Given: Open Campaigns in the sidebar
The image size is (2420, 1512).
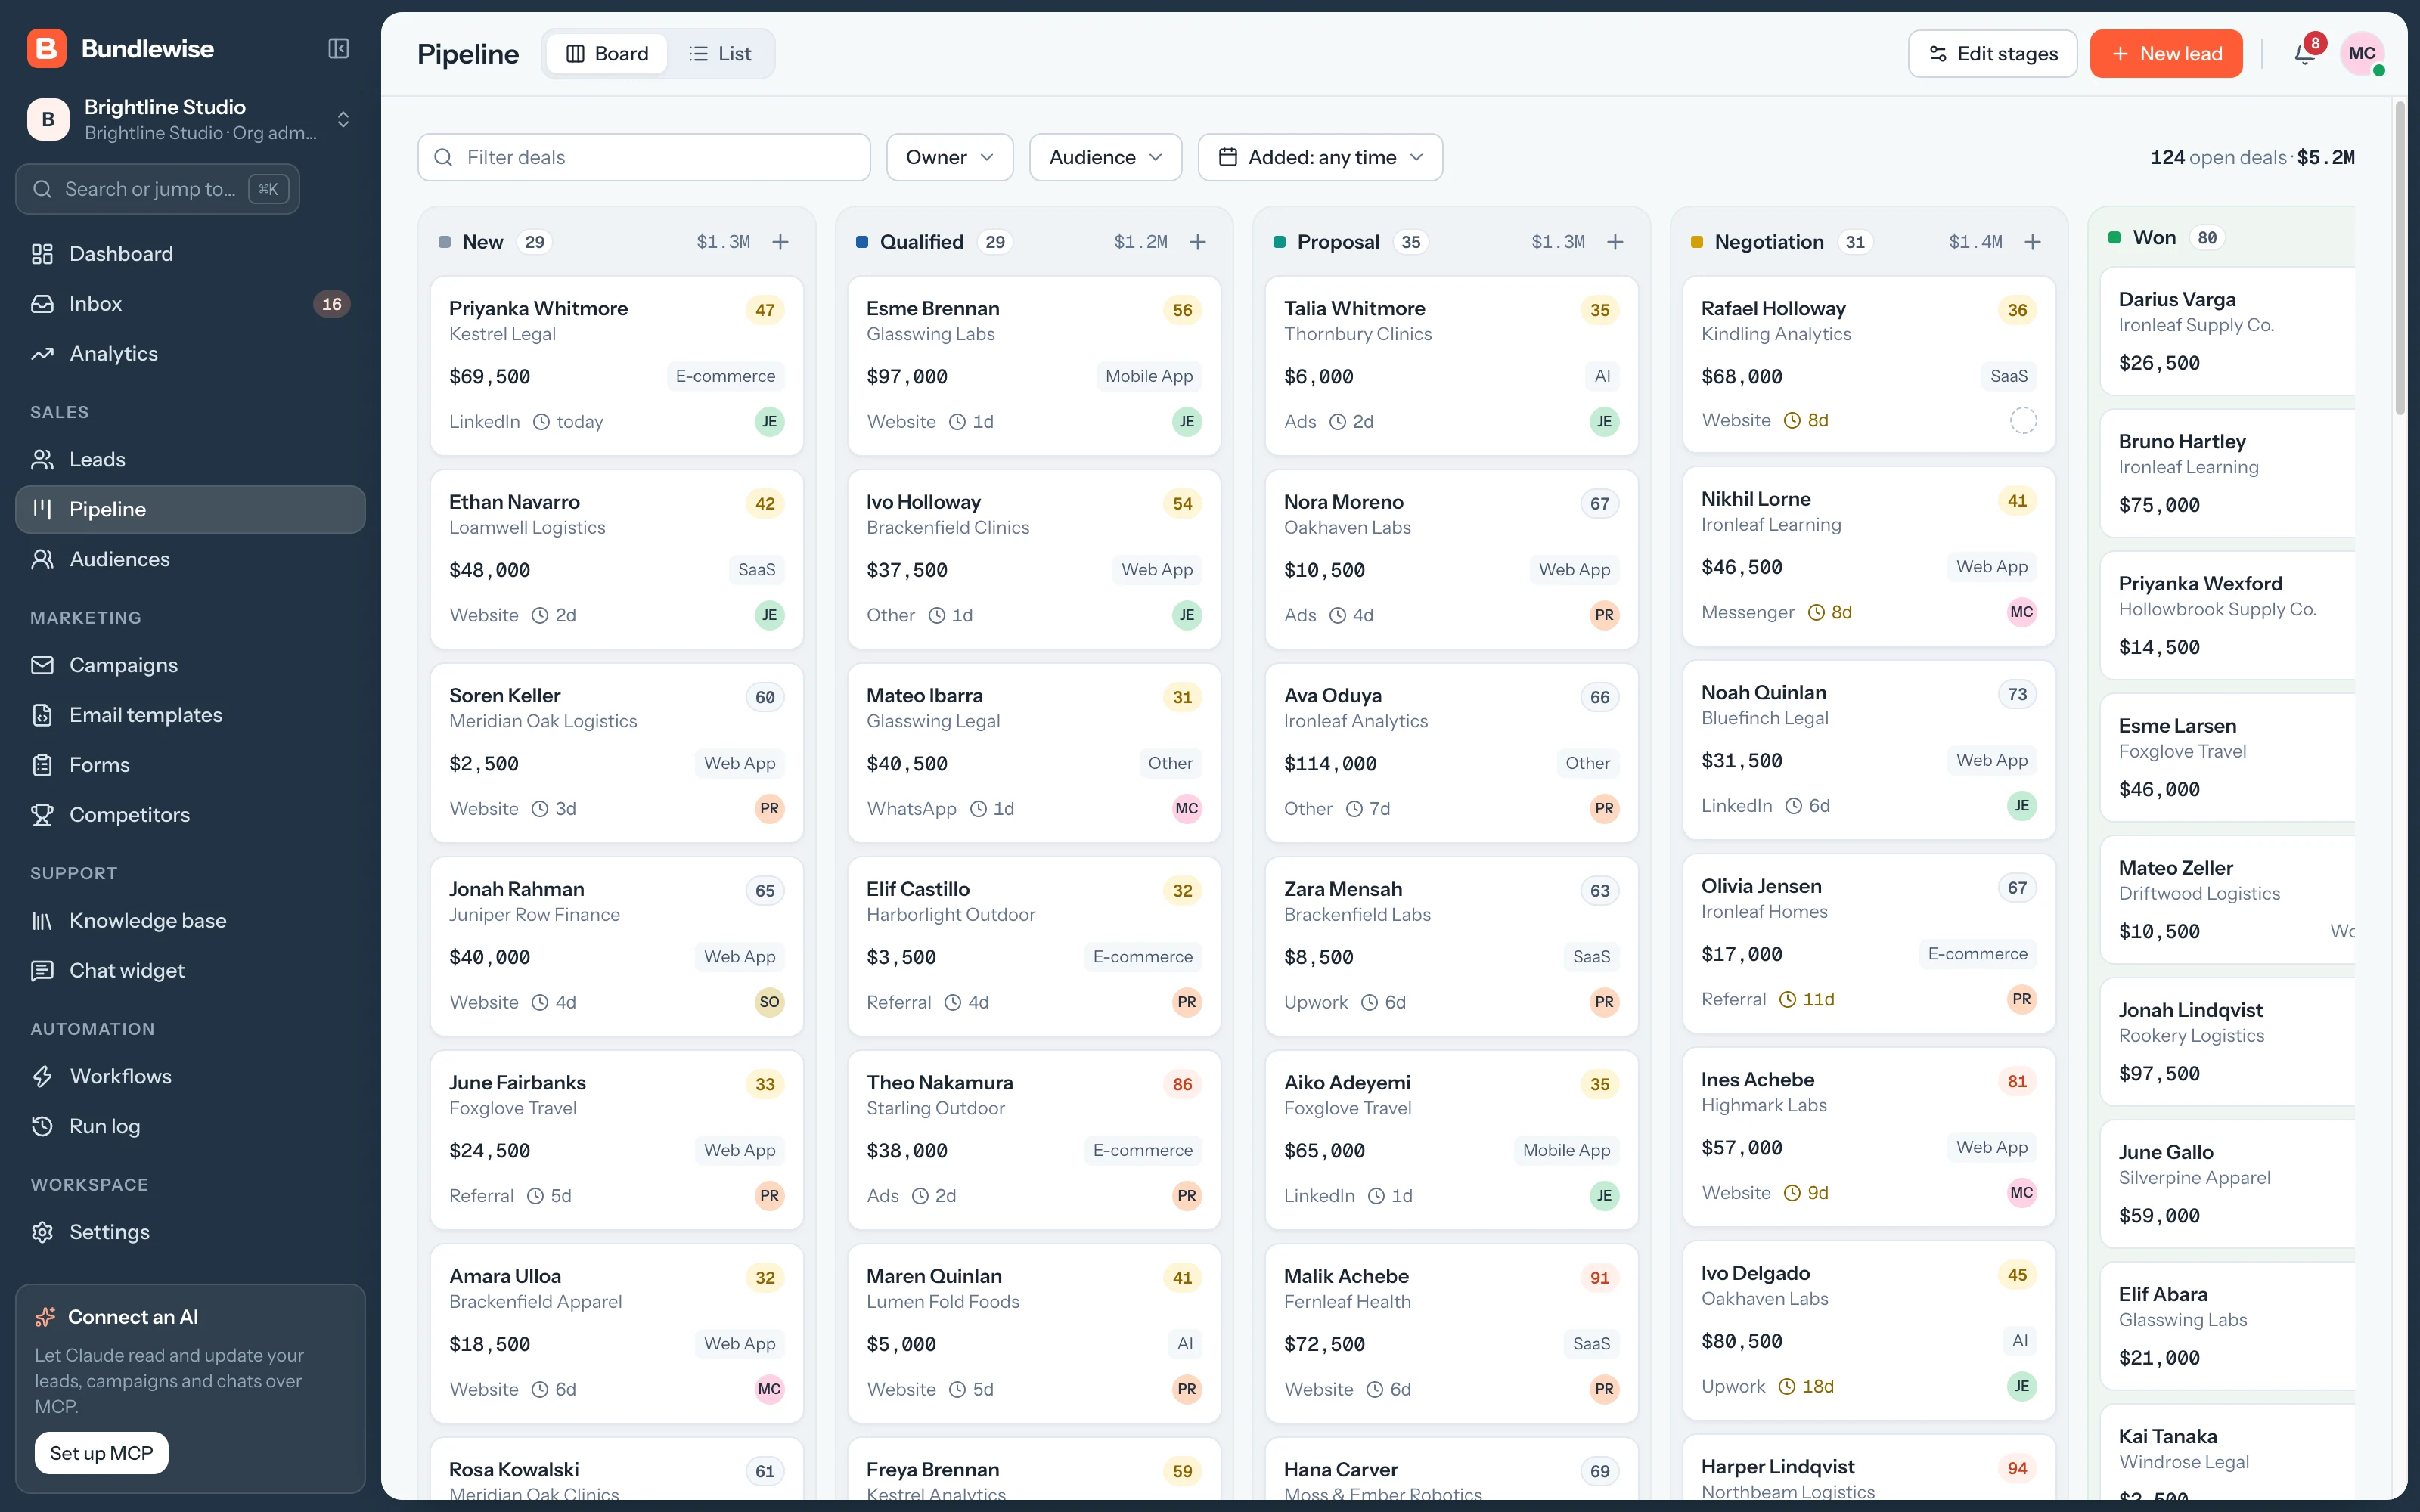Looking at the screenshot, I should 190,665.
